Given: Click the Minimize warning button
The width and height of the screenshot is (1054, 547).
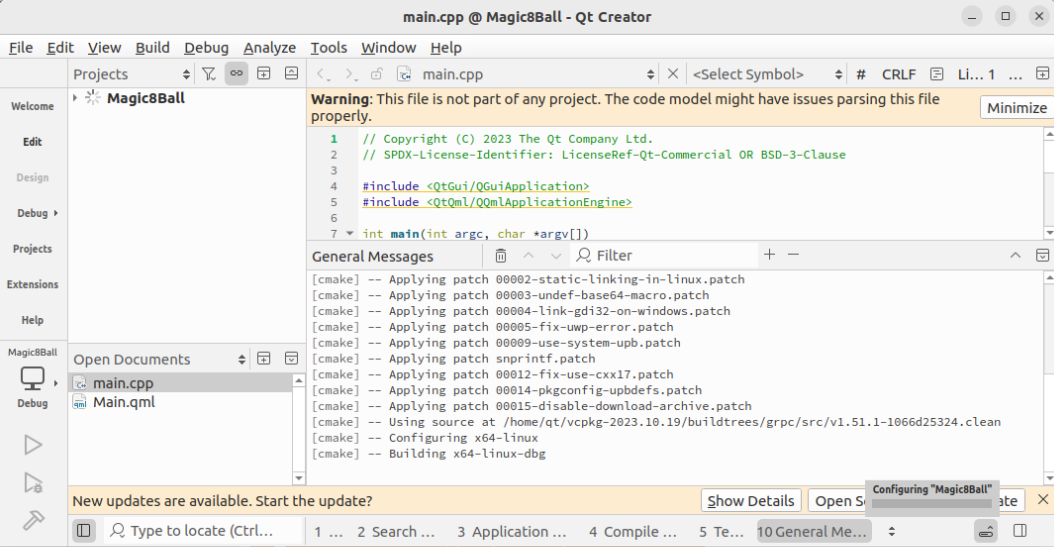Looking at the screenshot, I should click(x=1016, y=108).
